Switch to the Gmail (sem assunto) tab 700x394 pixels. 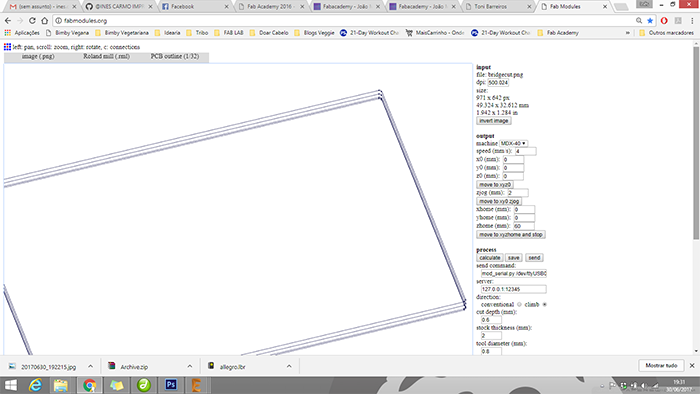point(42,7)
